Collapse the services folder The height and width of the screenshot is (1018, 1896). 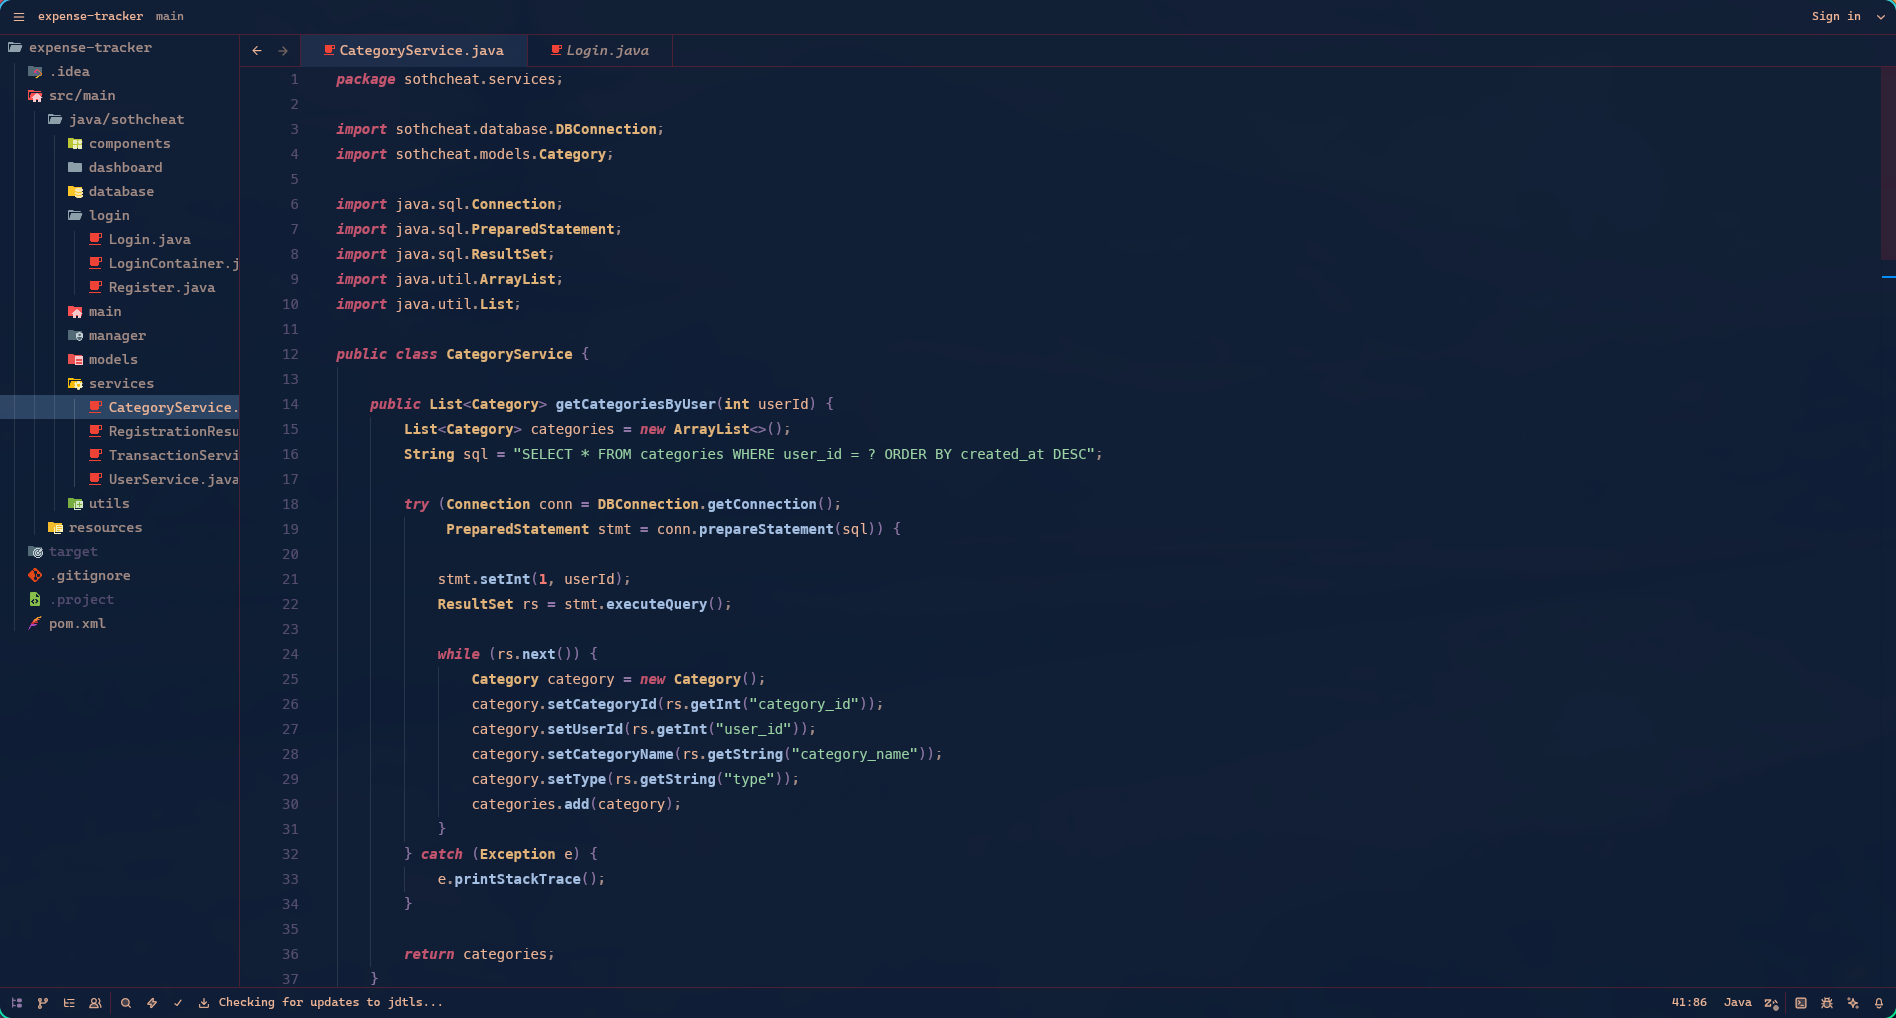point(120,383)
